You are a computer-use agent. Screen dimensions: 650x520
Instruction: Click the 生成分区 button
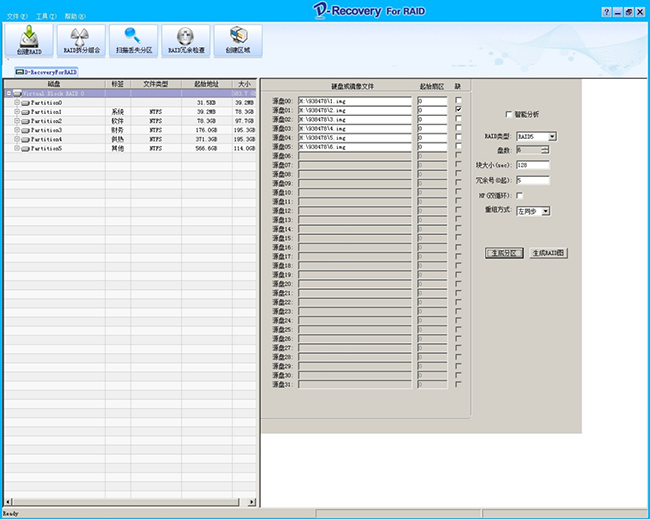[x=504, y=253]
